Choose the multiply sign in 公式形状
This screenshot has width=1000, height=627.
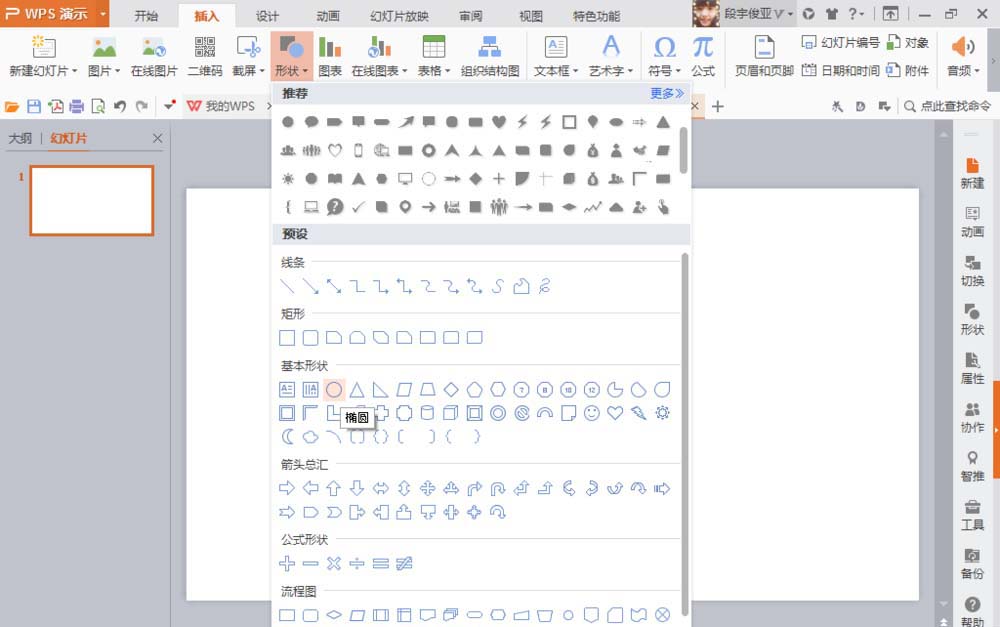click(334, 563)
